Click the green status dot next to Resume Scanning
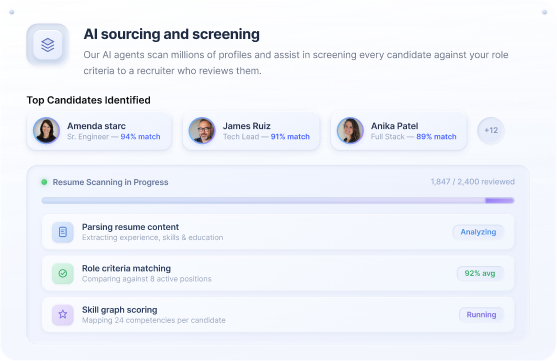This screenshot has height=361, width=557. pos(44,182)
